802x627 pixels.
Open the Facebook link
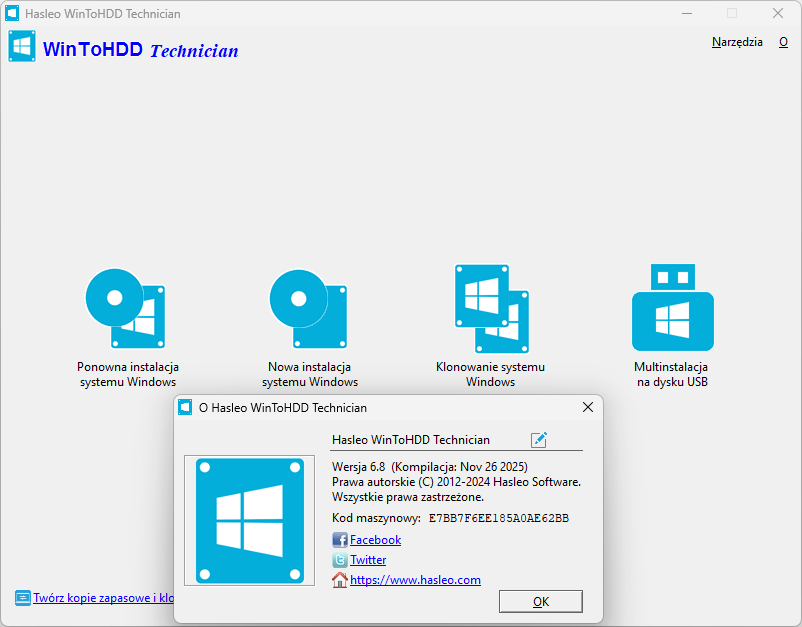[375, 540]
